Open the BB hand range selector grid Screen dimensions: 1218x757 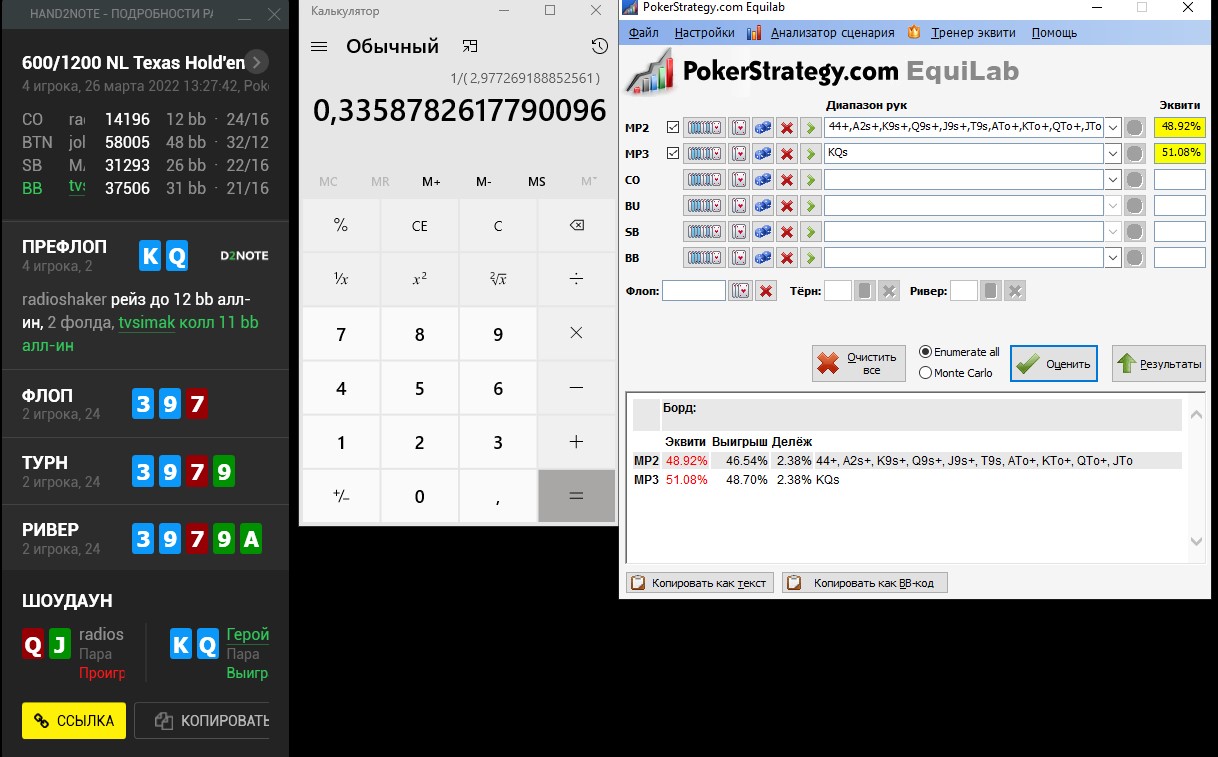(703, 258)
